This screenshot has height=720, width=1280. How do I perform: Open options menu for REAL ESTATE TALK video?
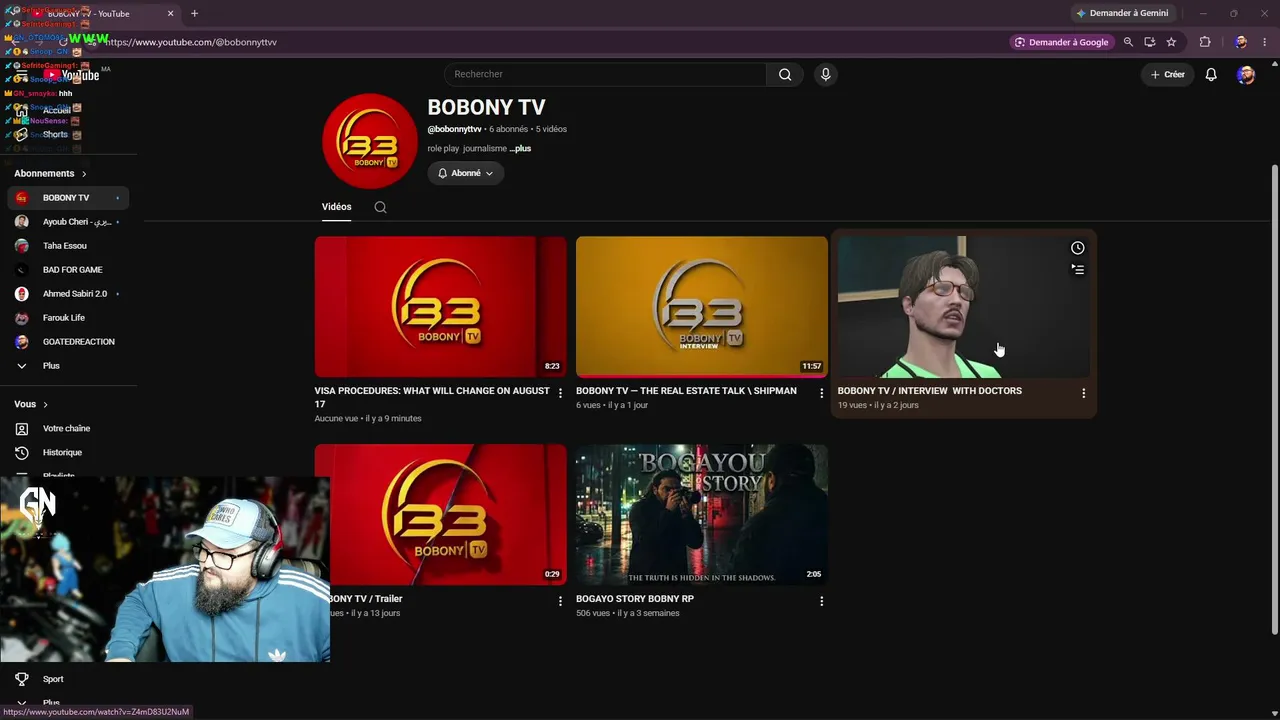821,393
